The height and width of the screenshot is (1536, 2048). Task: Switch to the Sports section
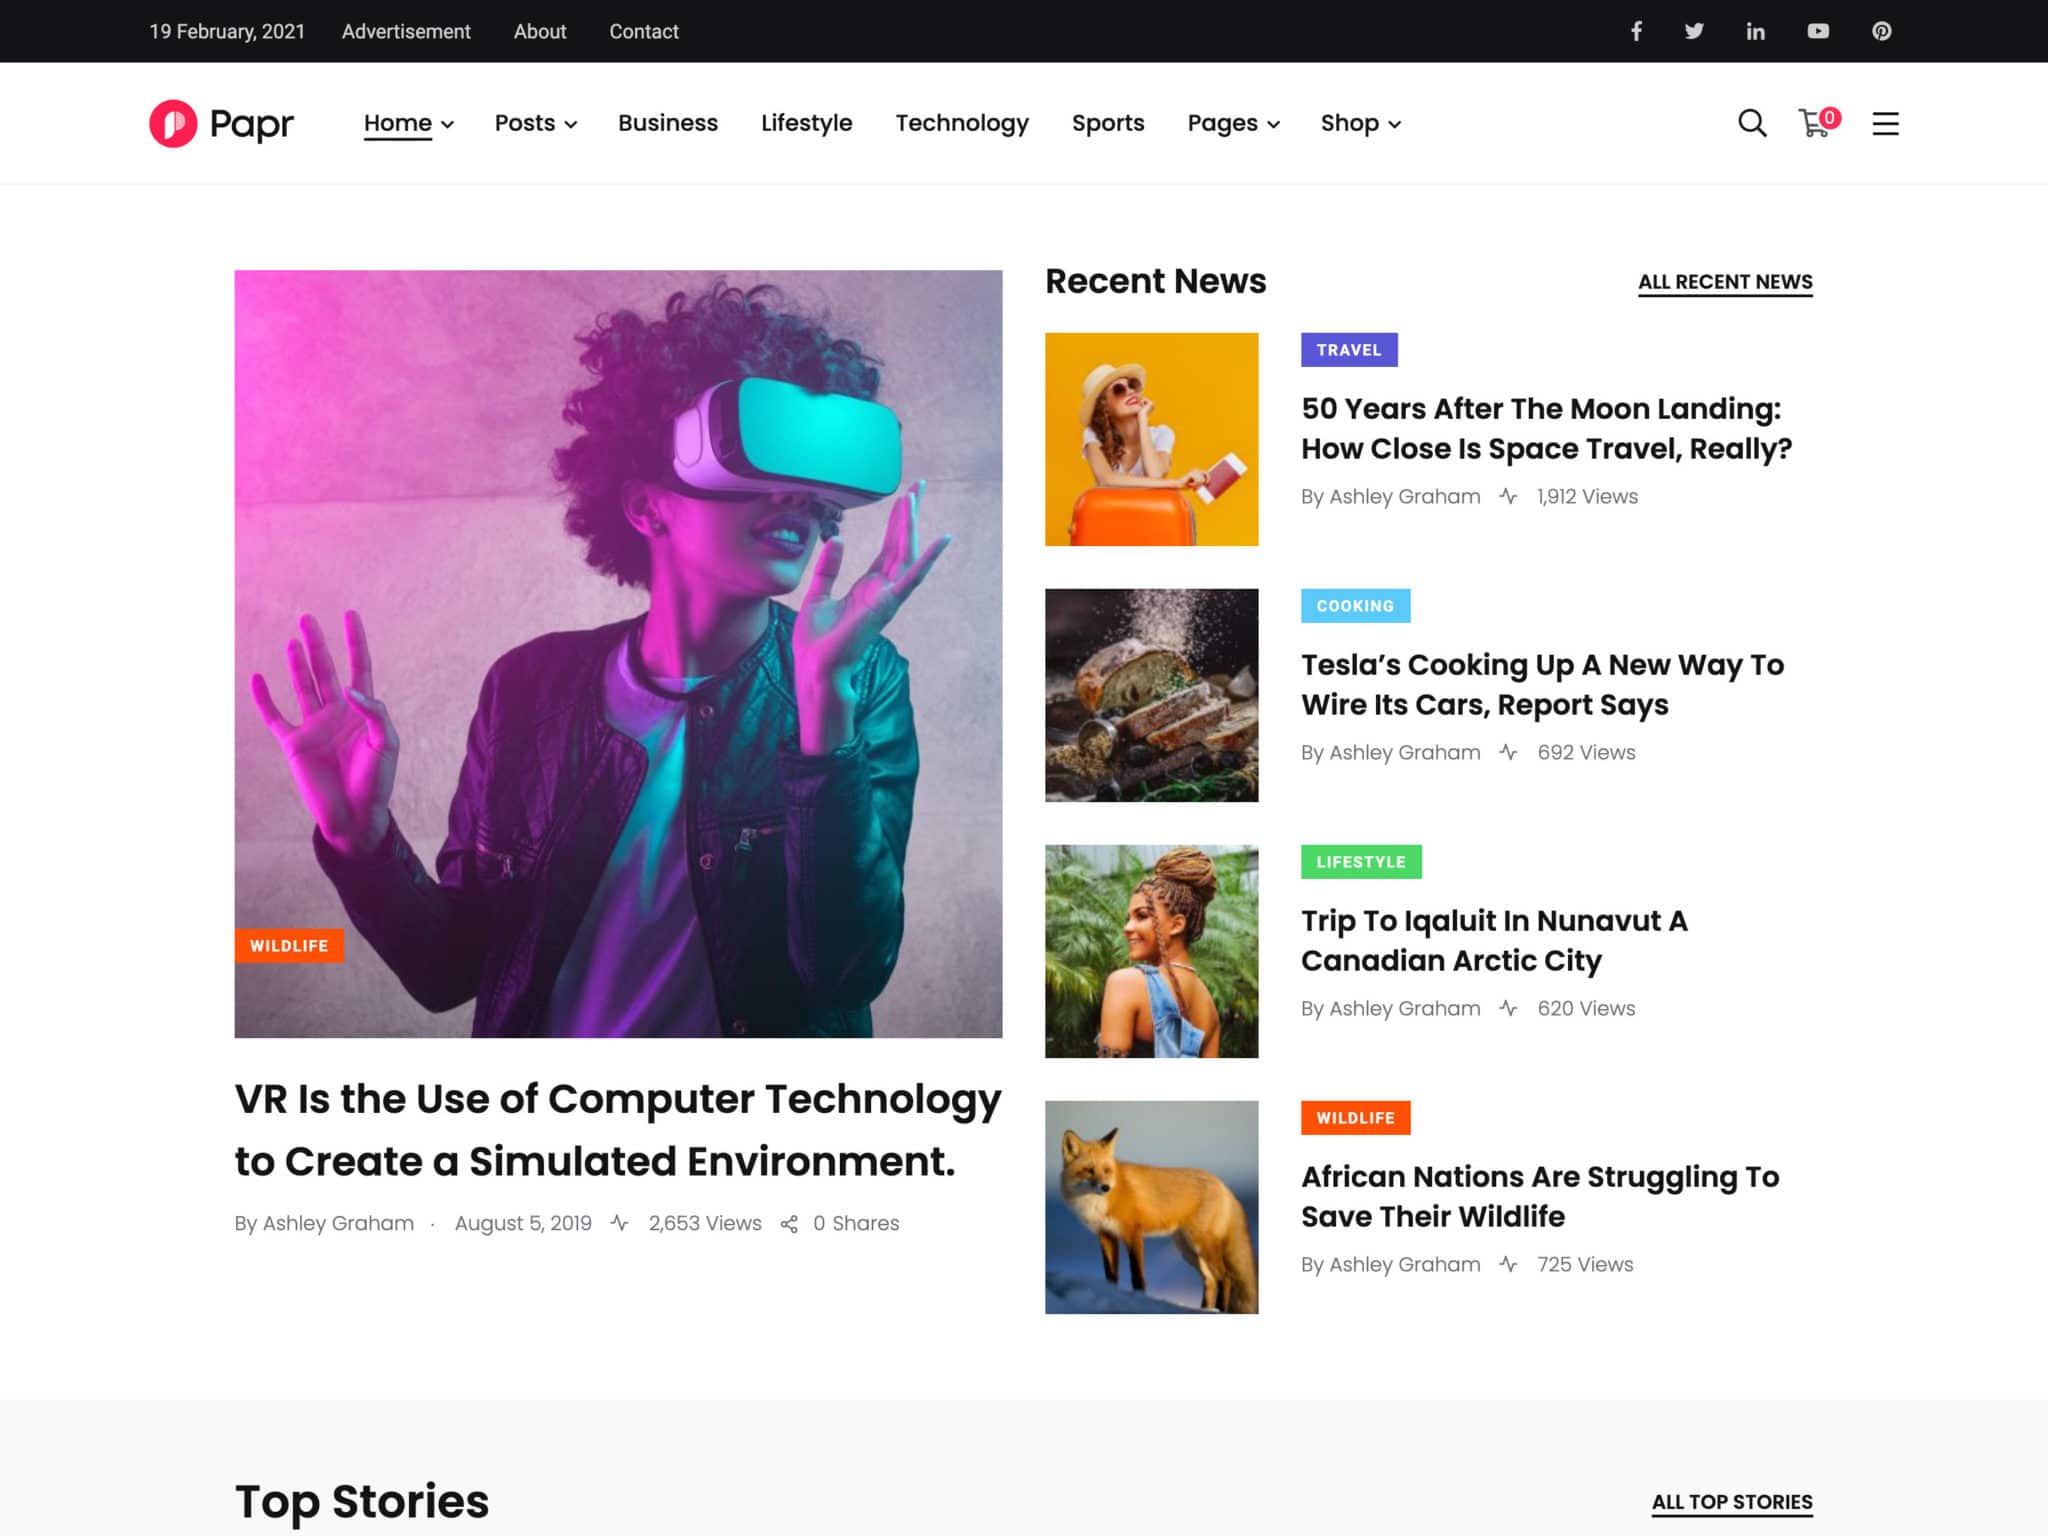[x=1108, y=123]
